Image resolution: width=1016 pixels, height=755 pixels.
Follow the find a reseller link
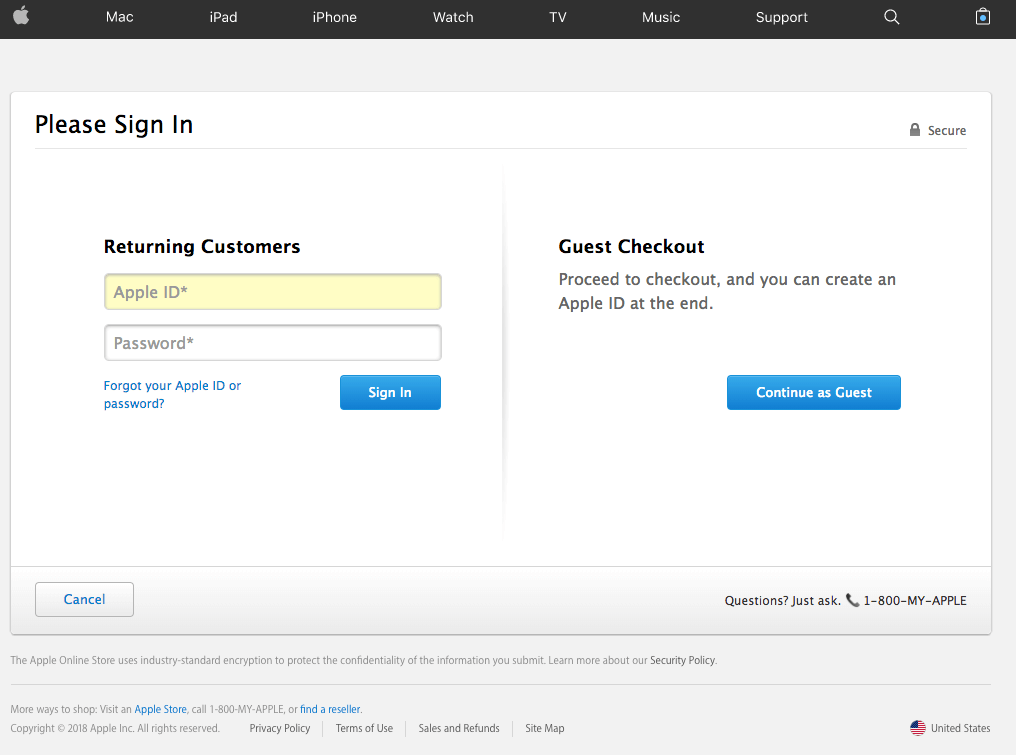(x=330, y=709)
